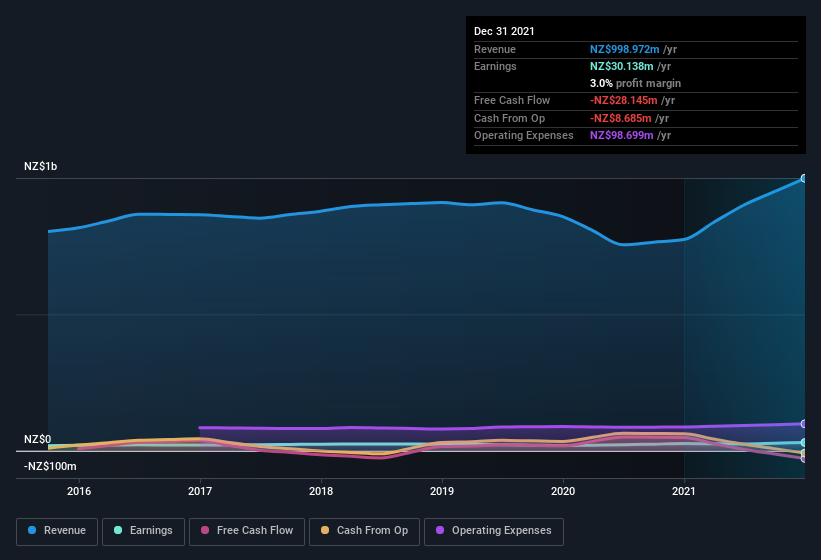The width and height of the screenshot is (821, 560).
Task: Click the NZ$998.972m revenue value
Action: point(625,49)
